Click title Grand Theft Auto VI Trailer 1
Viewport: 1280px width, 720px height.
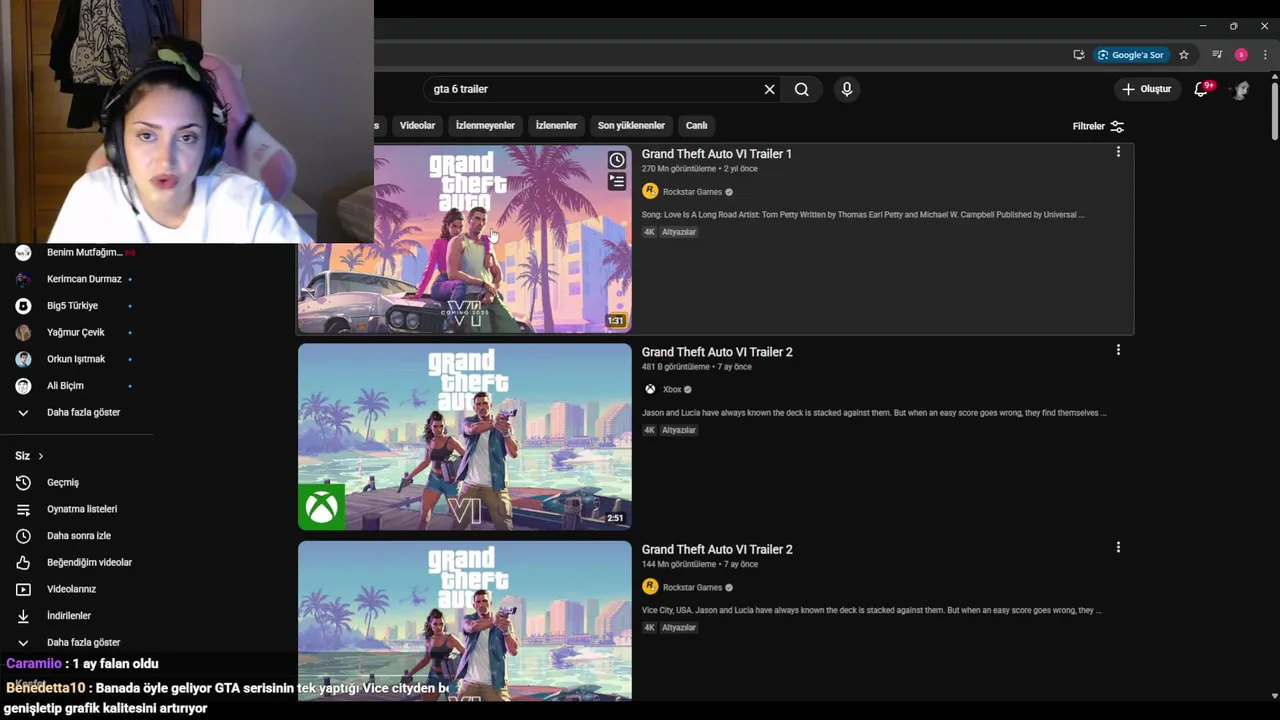point(716,154)
